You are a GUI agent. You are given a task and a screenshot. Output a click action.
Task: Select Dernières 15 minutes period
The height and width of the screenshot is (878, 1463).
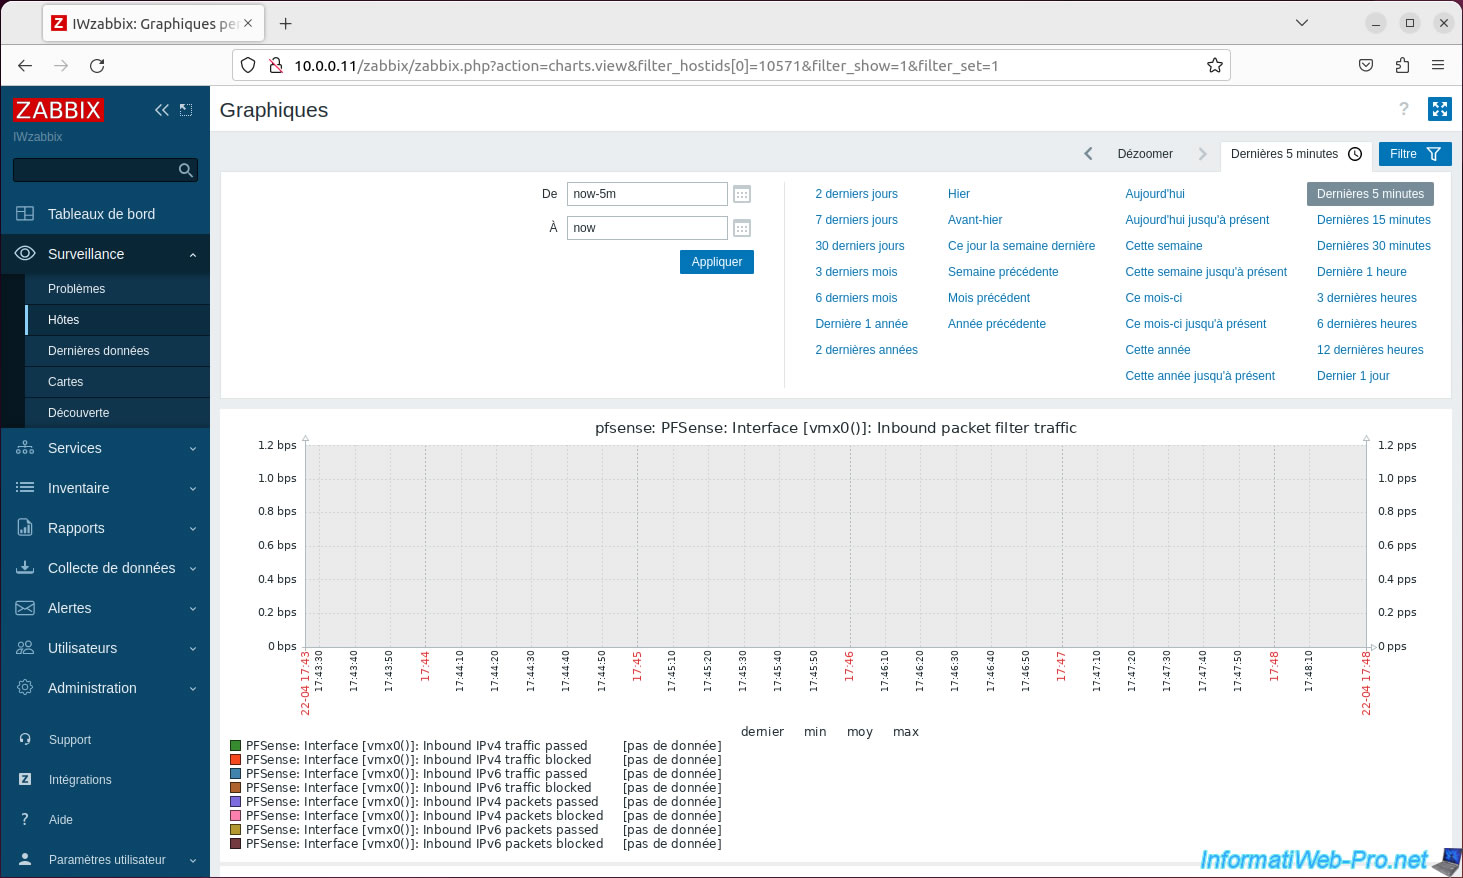point(1373,220)
